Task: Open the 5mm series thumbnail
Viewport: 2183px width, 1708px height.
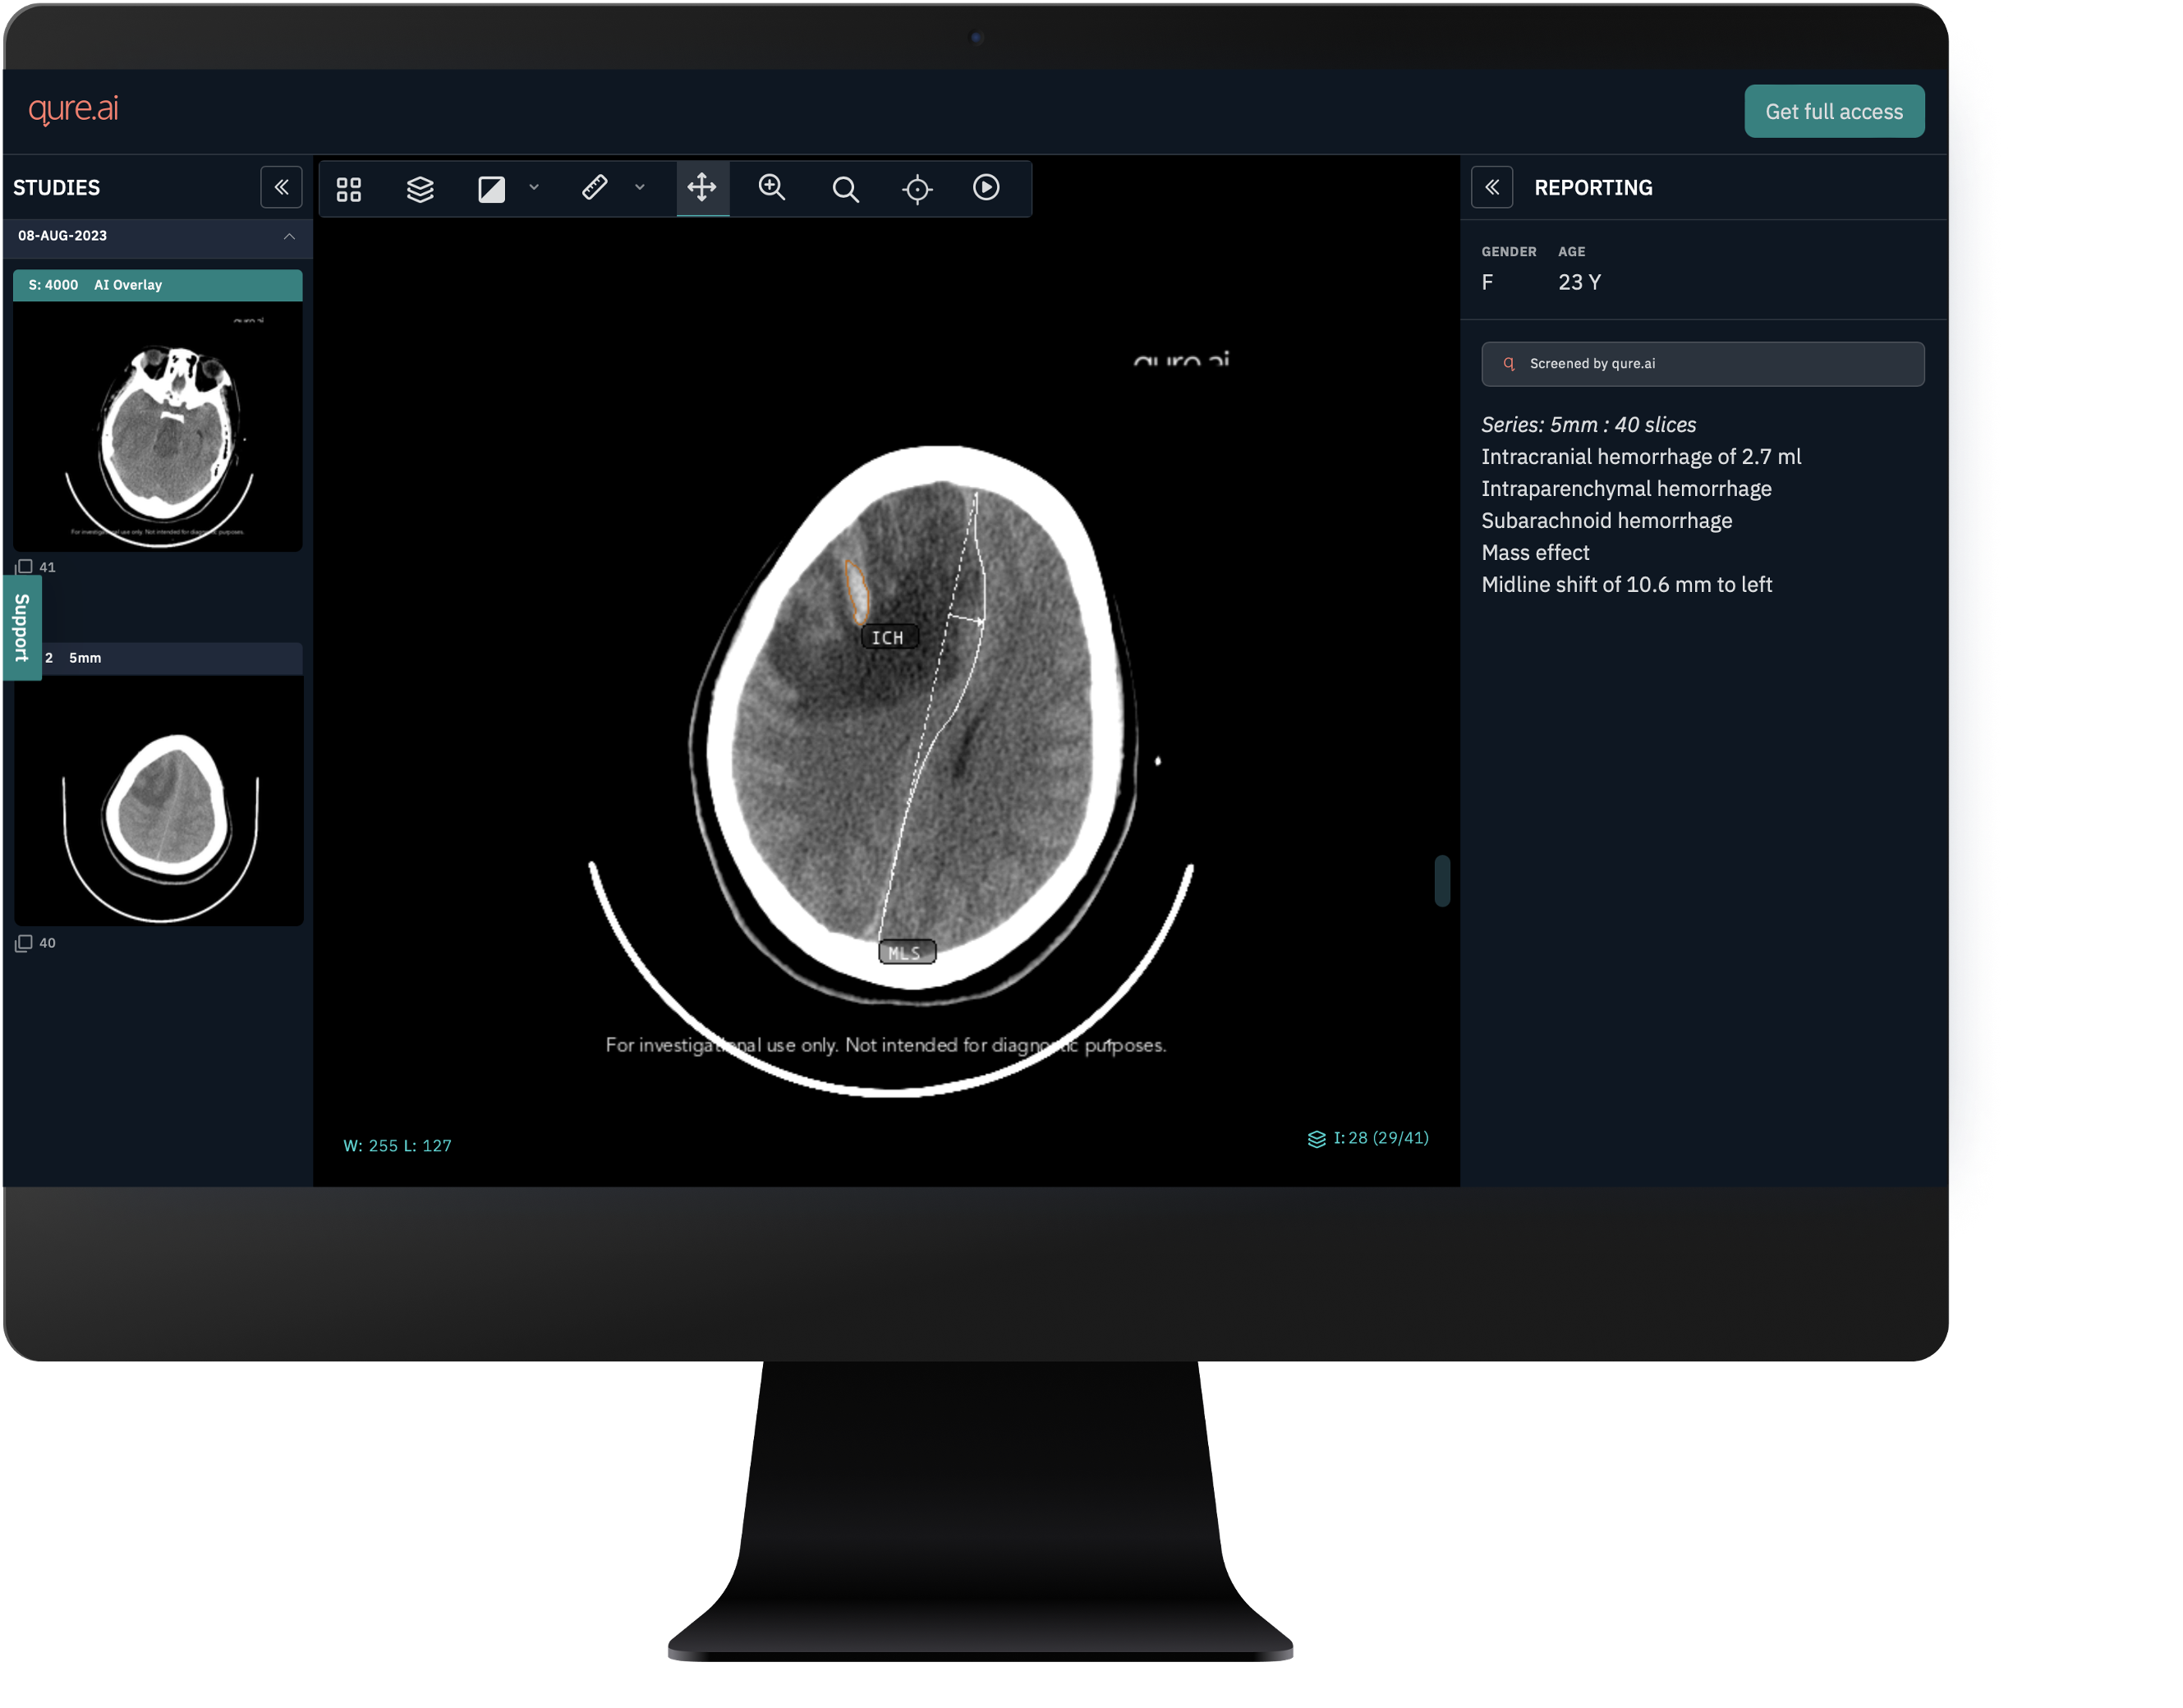Action: tap(158, 801)
